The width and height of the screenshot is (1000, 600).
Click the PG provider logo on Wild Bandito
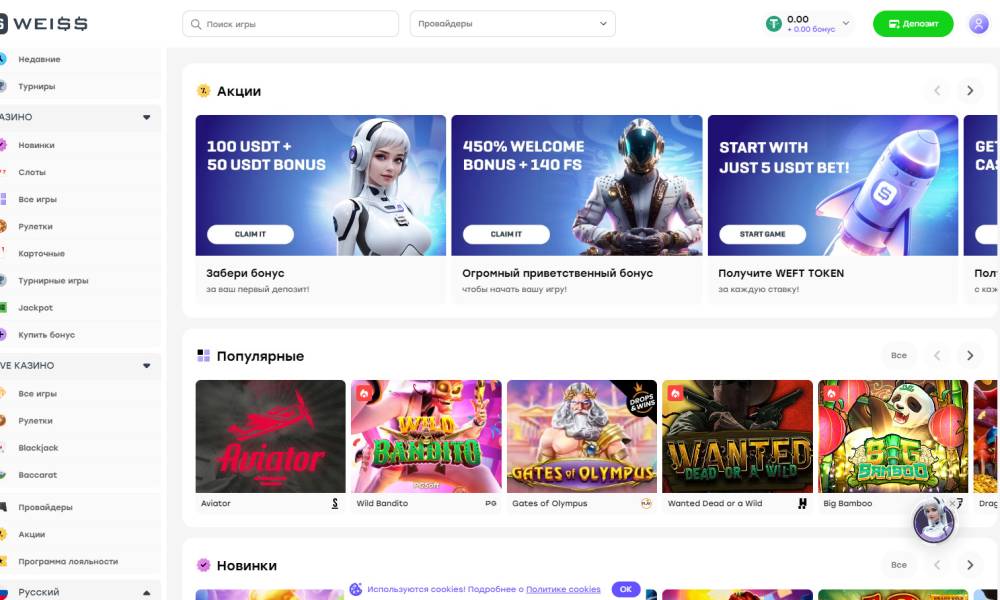(490, 503)
